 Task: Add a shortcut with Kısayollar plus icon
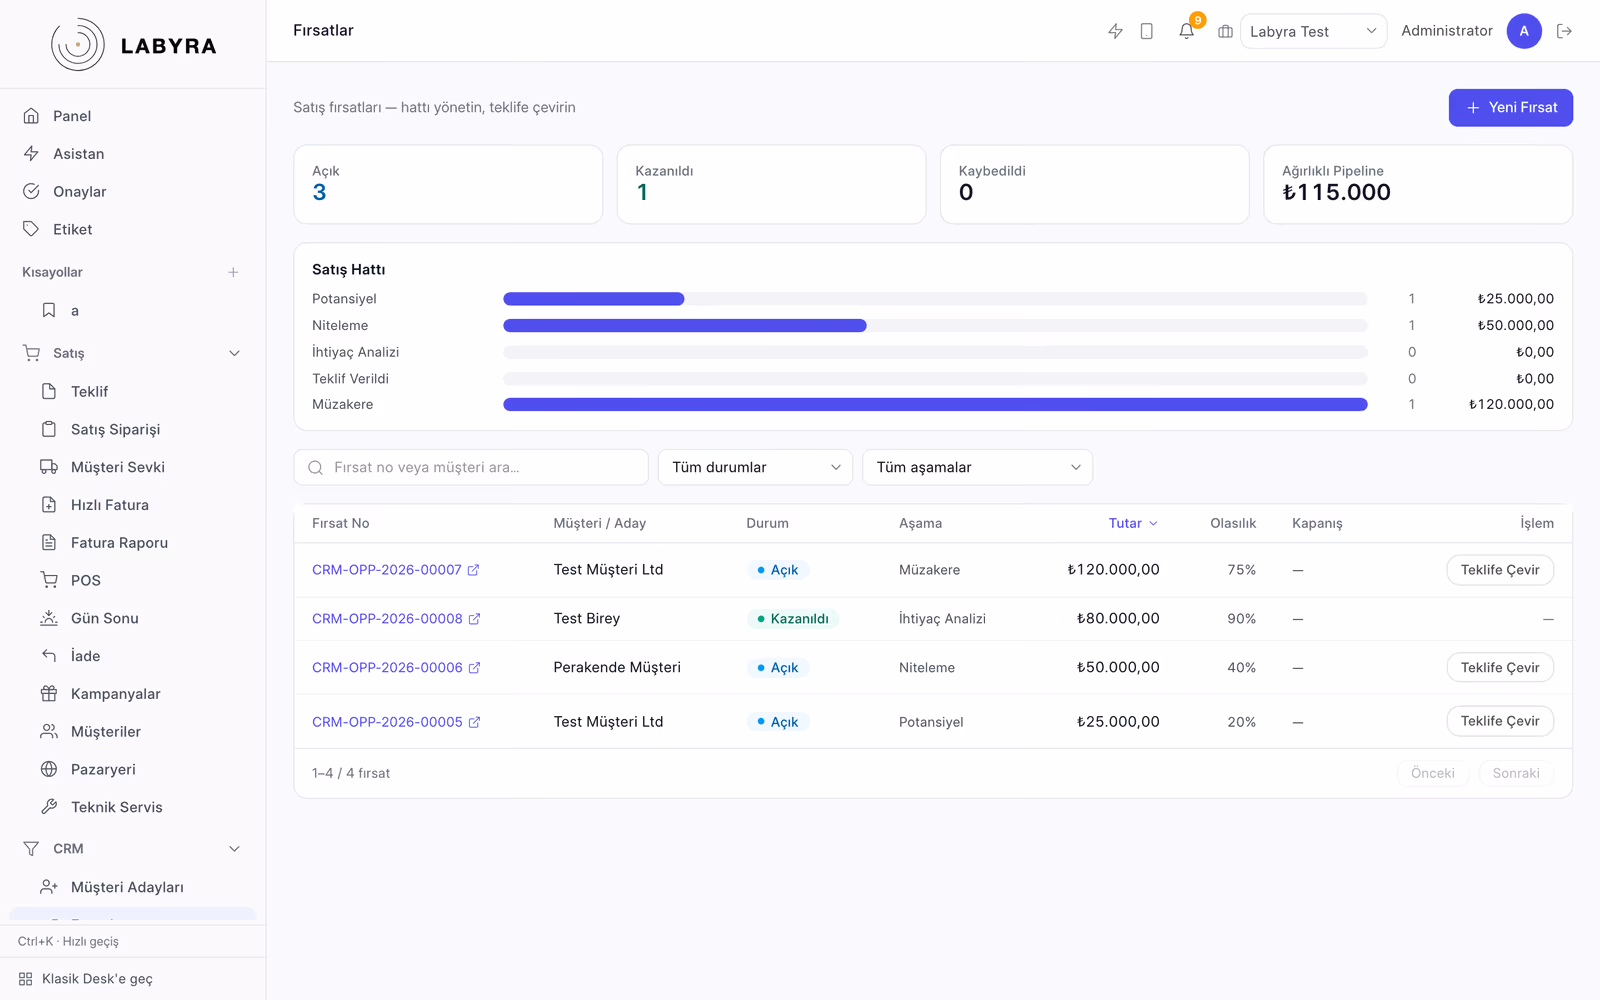[233, 272]
